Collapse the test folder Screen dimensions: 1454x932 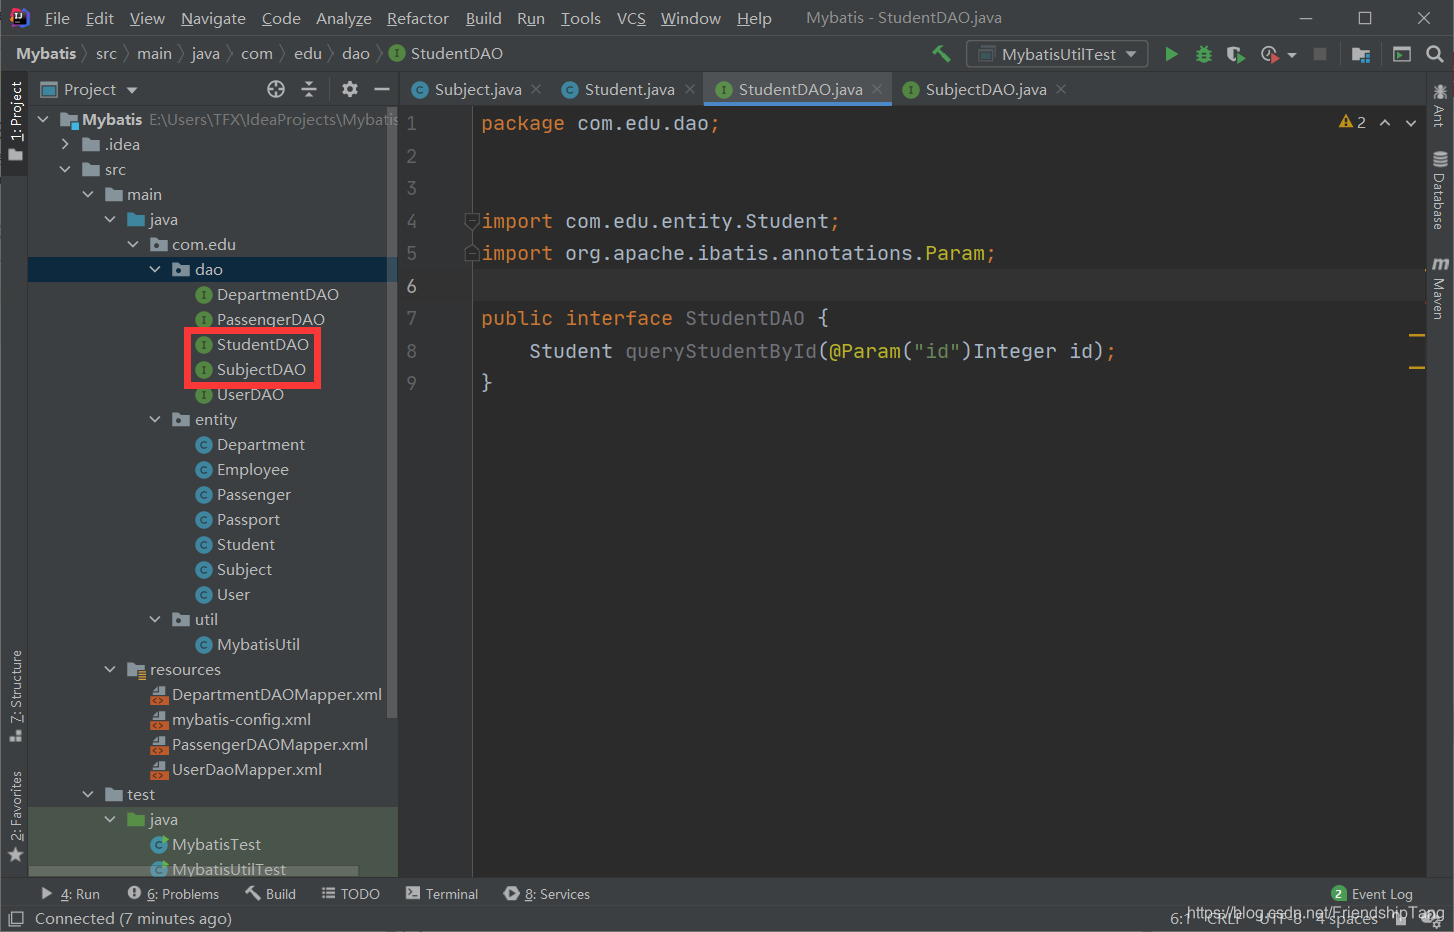[88, 794]
